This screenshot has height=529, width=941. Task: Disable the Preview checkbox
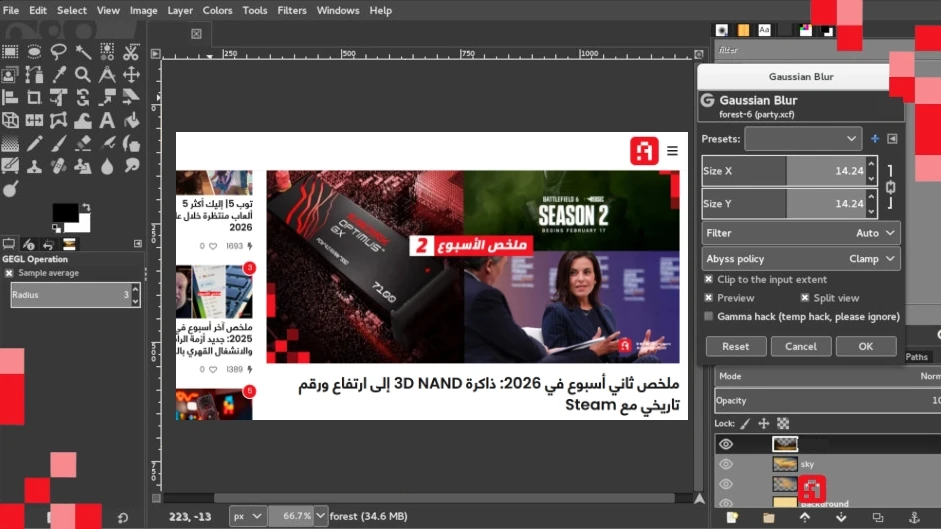click(709, 298)
